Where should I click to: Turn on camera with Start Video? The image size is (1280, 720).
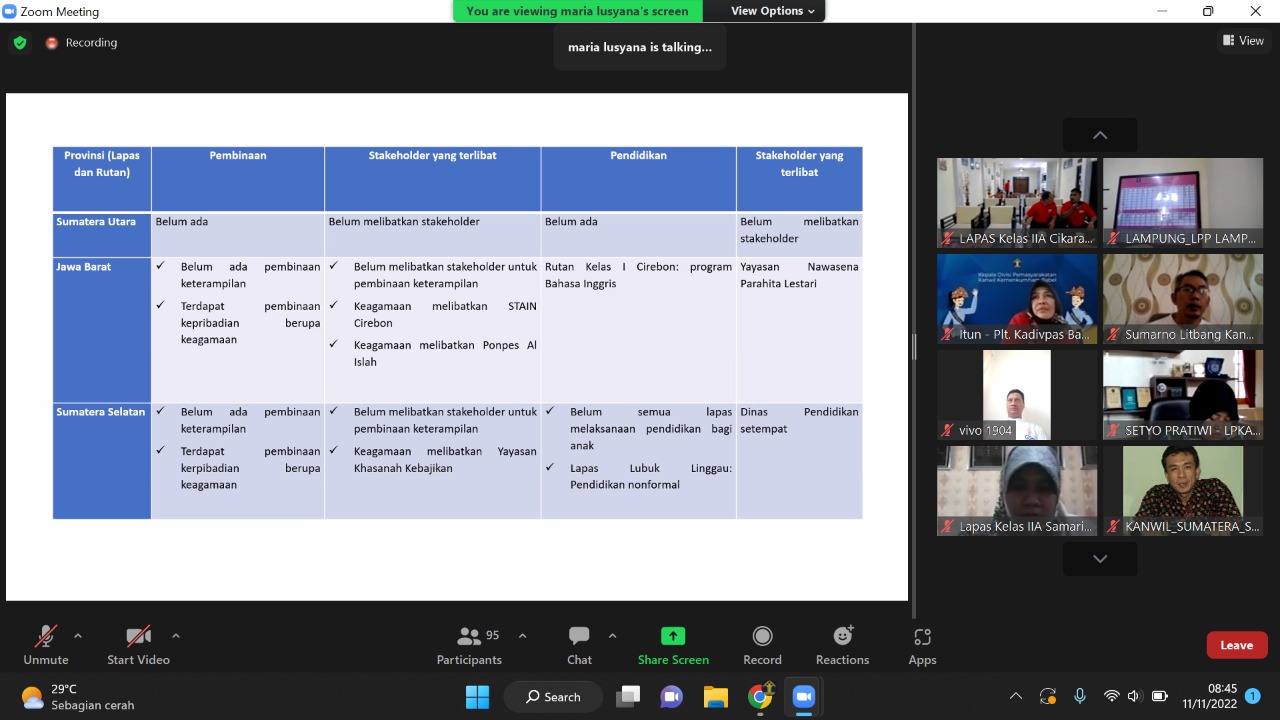tap(138, 645)
